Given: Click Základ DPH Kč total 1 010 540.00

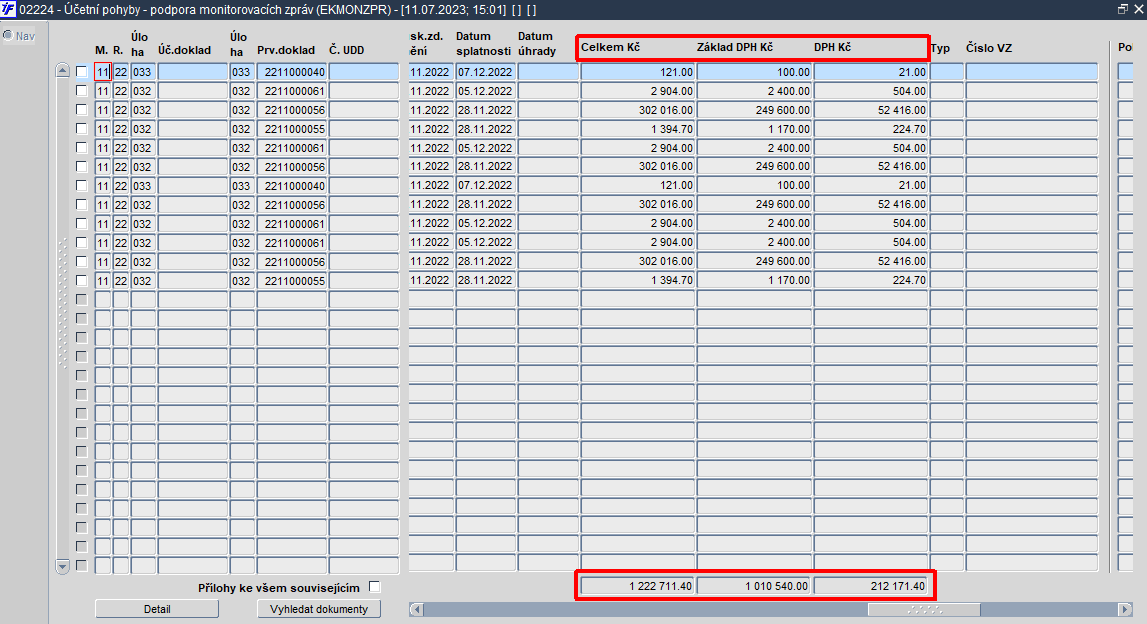Looking at the screenshot, I should (753, 586).
